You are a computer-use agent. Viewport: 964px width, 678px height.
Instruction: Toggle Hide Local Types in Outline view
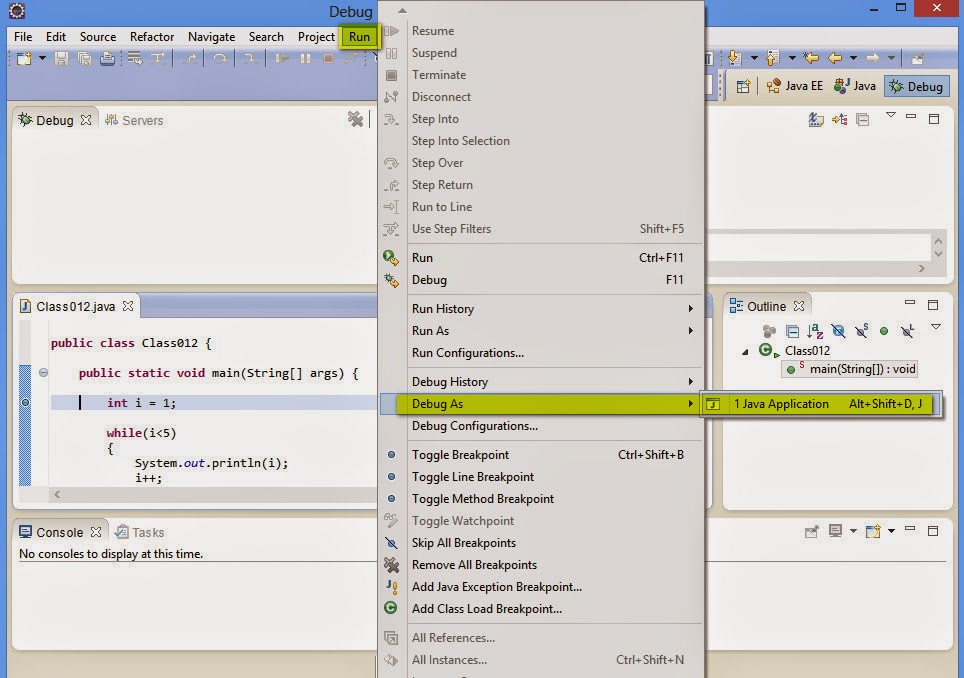pos(905,332)
